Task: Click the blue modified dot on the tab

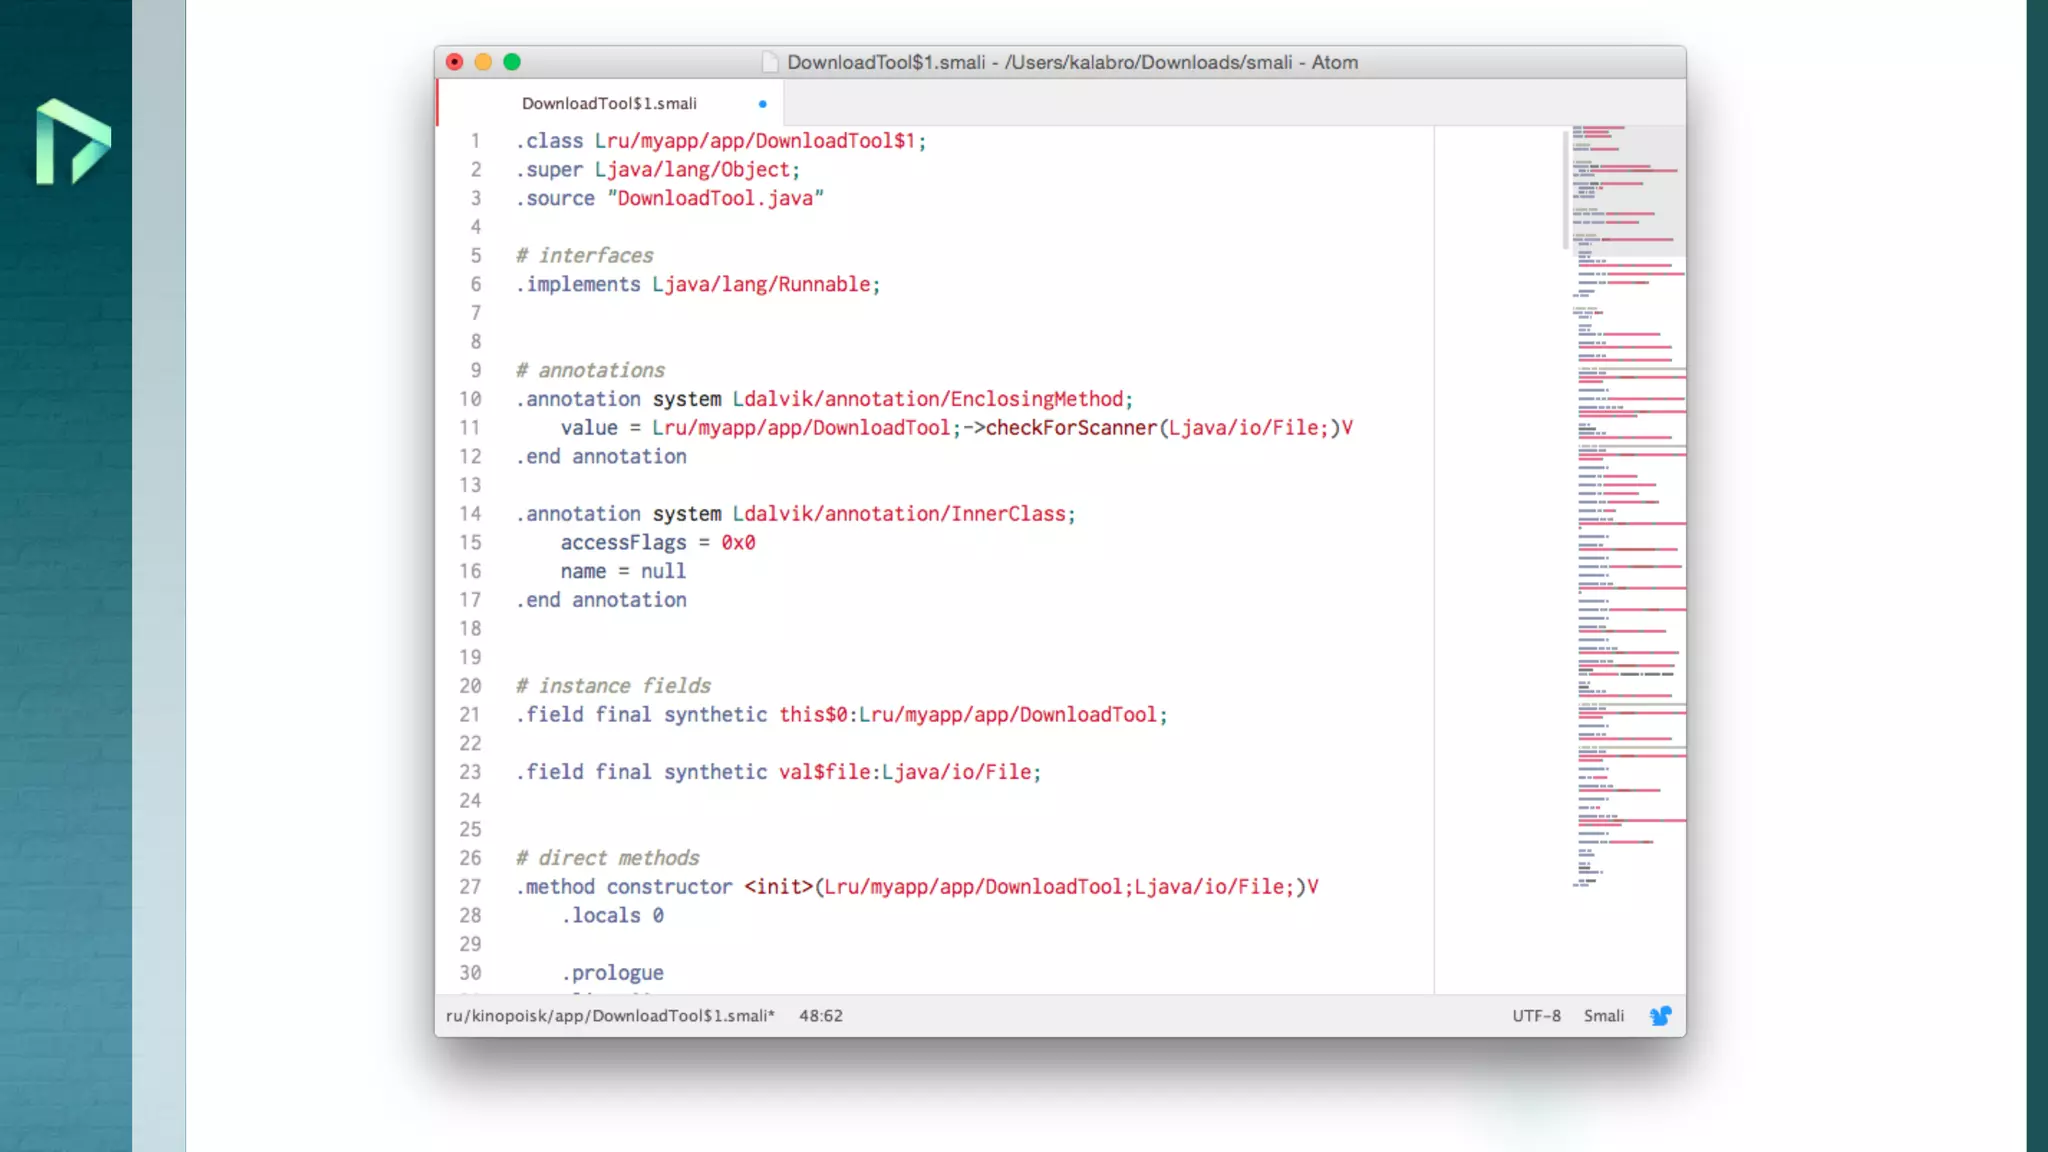Action: [762, 104]
